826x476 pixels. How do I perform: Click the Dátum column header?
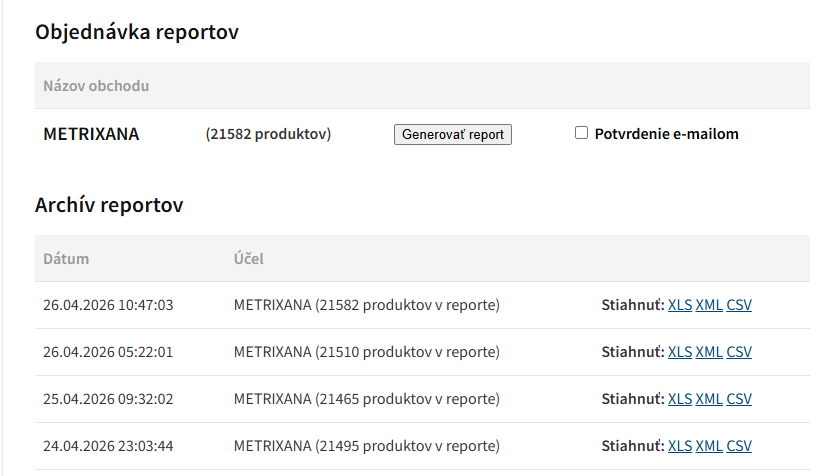coord(66,259)
